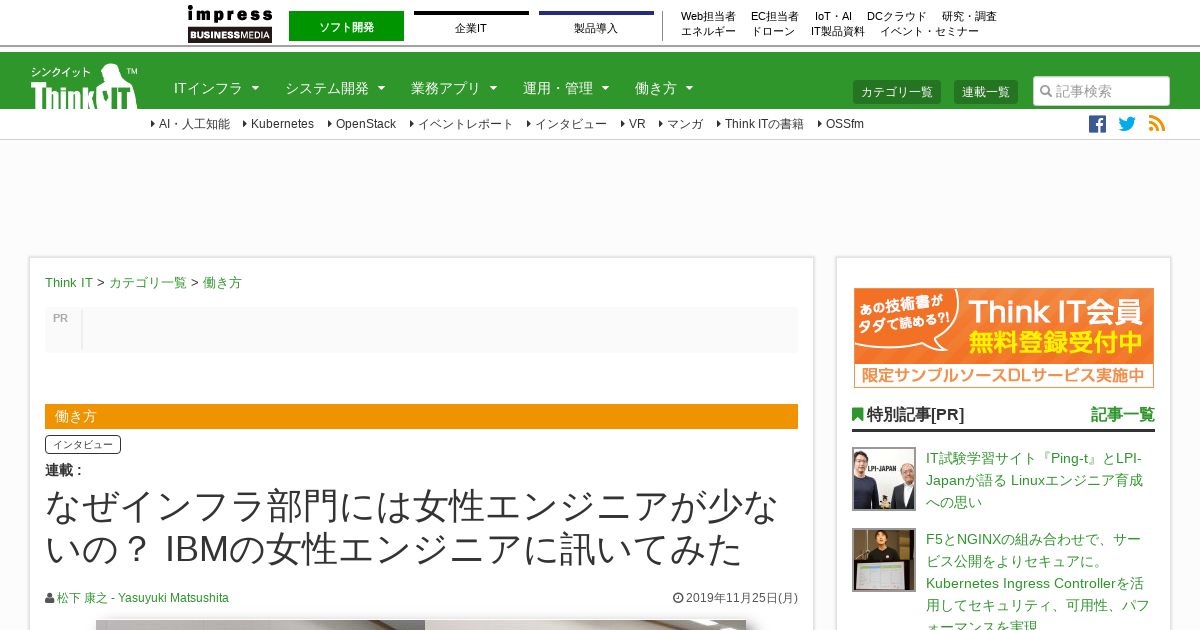Click the Think IT会員 無料登録 banner
1200x630 pixels.
point(1004,338)
